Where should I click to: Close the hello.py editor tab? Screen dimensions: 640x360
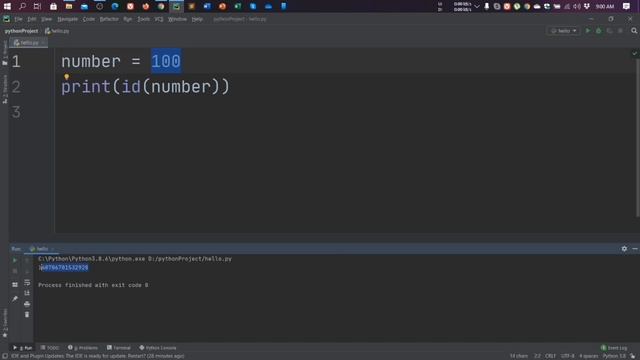tap(43, 43)
